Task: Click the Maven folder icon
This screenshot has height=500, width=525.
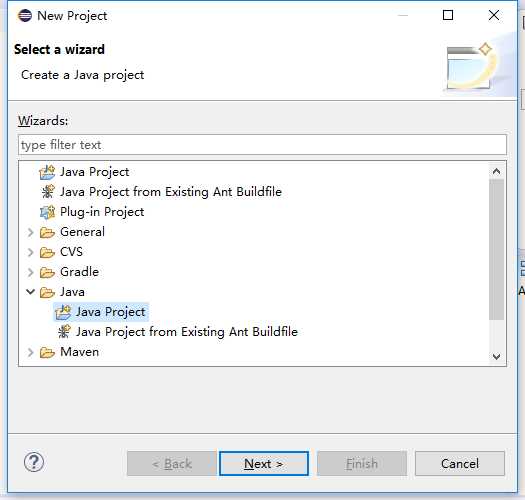Action: 47,352
